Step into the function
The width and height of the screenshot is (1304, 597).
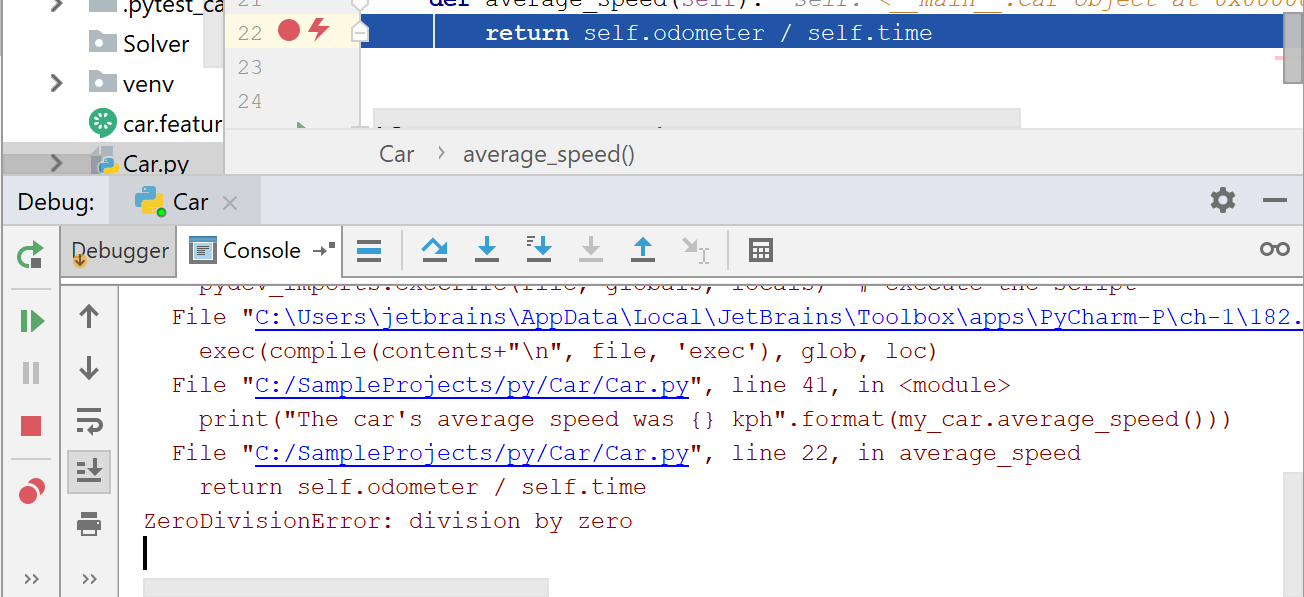click(x=487, y=249)
